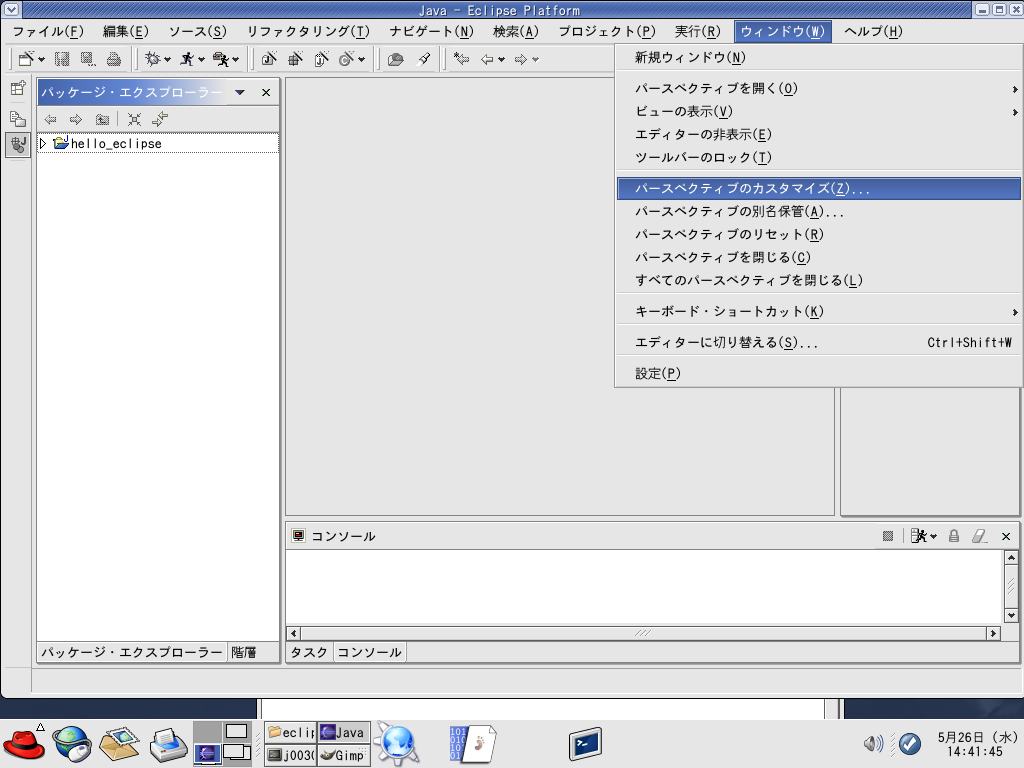Switch to the Java taskbar window button

(344, 733)
